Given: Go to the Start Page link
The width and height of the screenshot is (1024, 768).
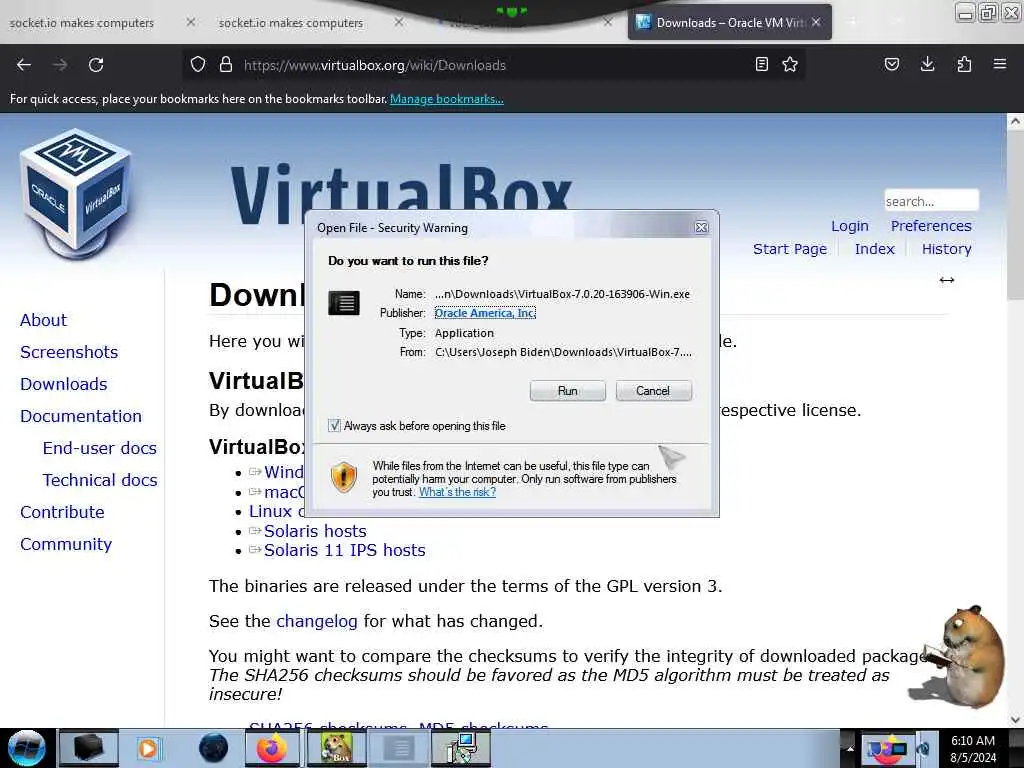Looking at the screenshot, I should tap(790, 249).
